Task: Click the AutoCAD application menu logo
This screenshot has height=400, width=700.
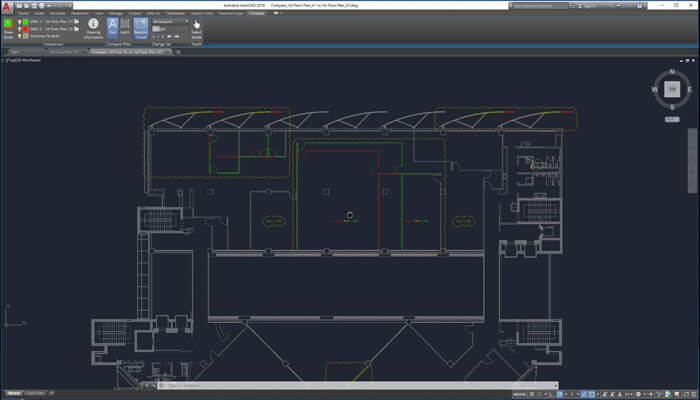Action: (7, 7)
